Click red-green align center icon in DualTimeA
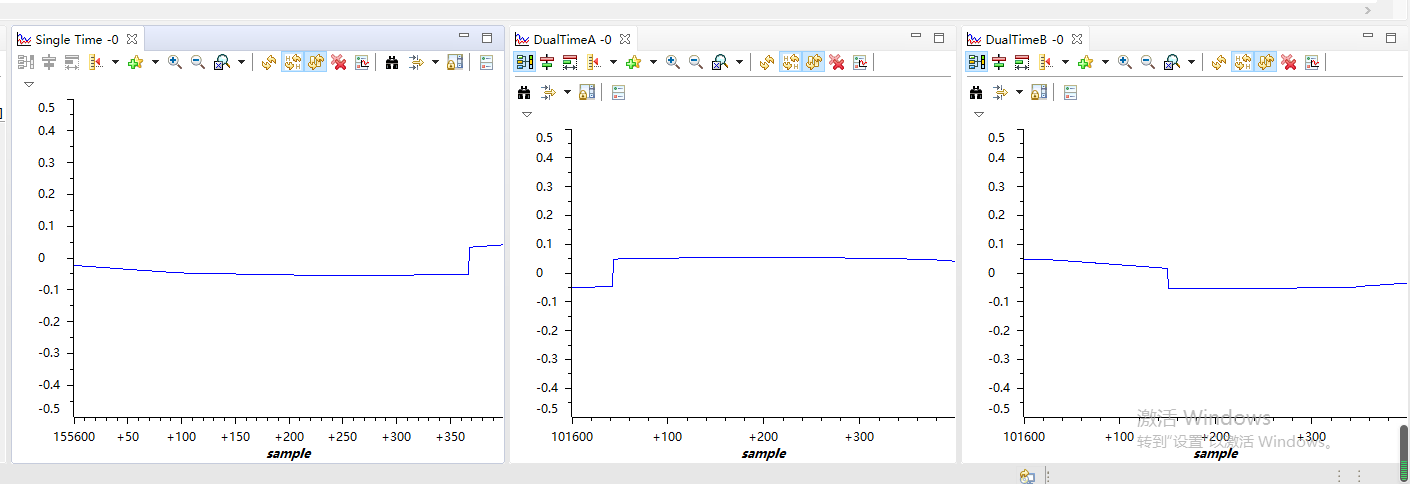The height and width of the screenshot is (484, 1410). [547, 62]
